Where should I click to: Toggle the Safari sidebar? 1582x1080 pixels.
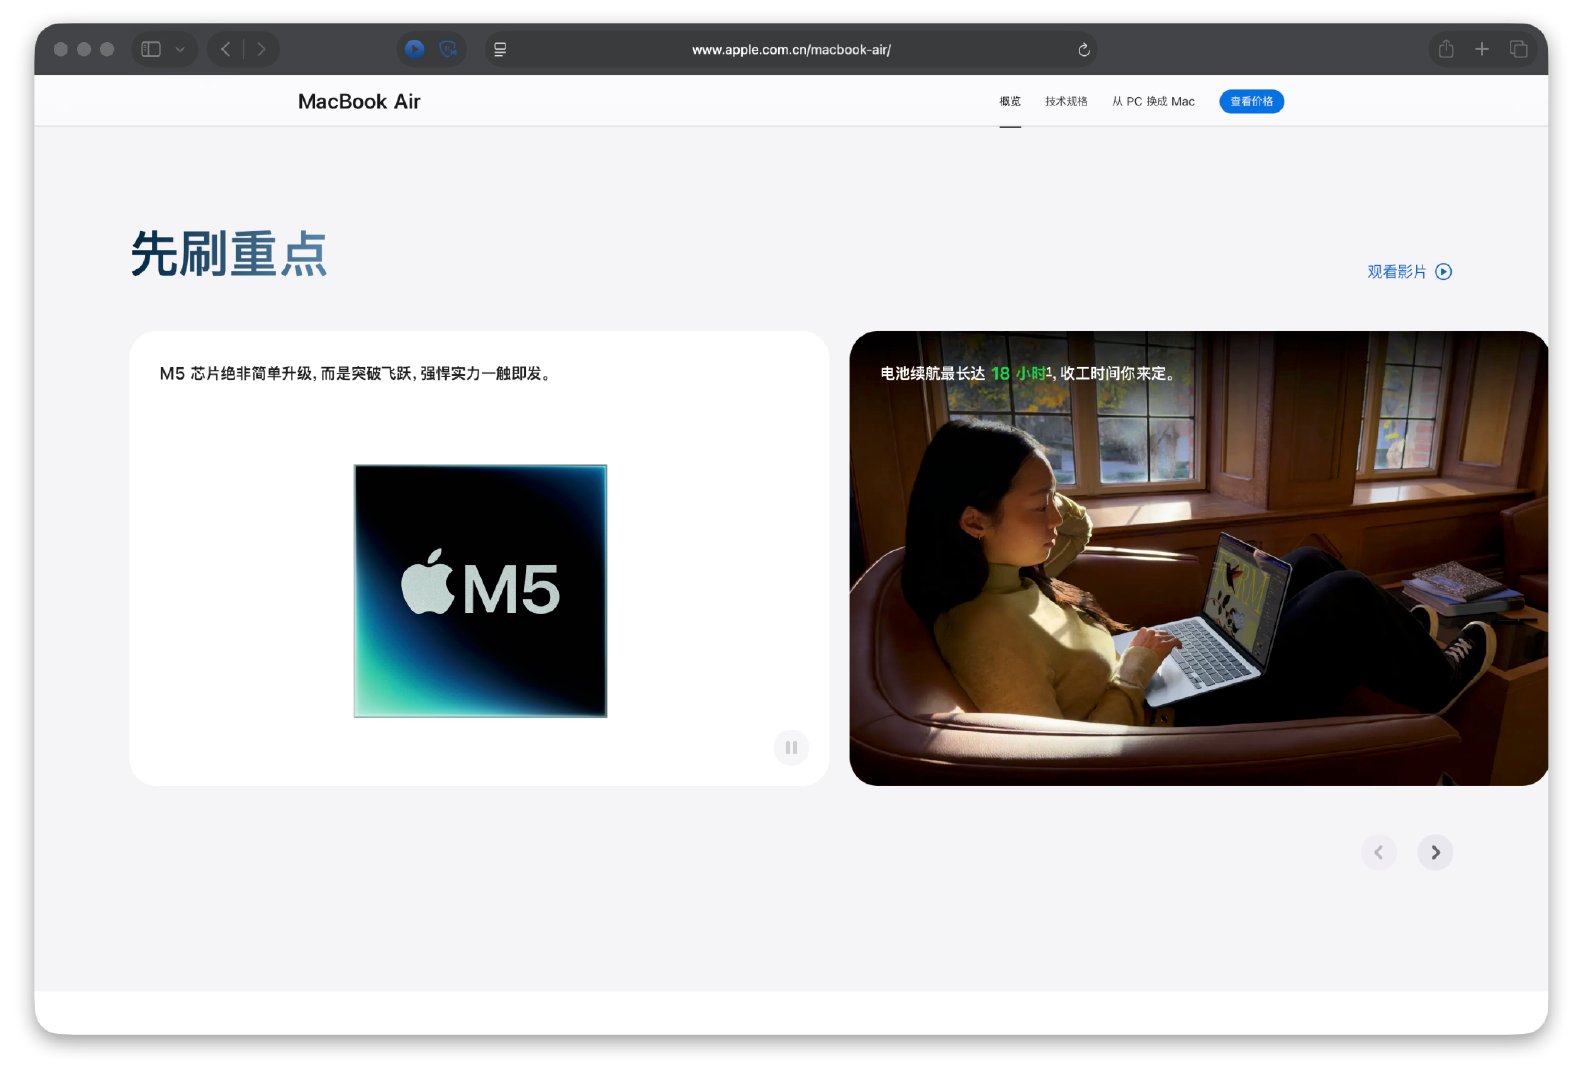point(151,49)
